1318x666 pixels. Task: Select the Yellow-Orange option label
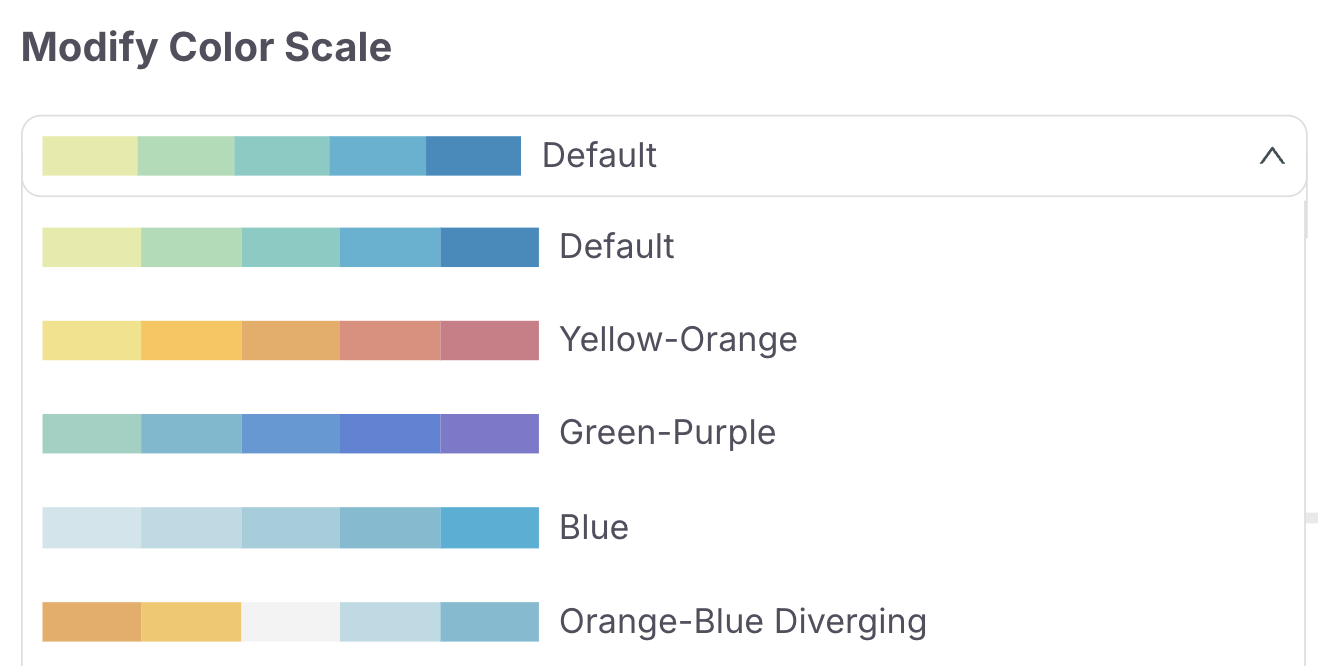coord(678,340)
